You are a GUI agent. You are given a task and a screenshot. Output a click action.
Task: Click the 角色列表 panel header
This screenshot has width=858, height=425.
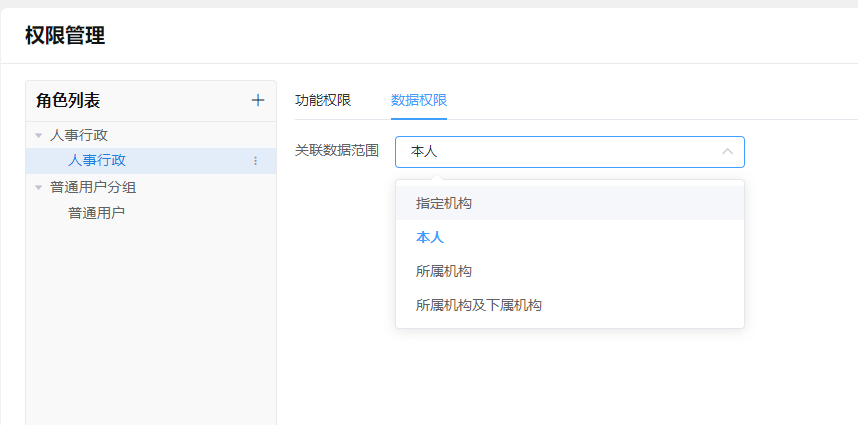[68, 100]
